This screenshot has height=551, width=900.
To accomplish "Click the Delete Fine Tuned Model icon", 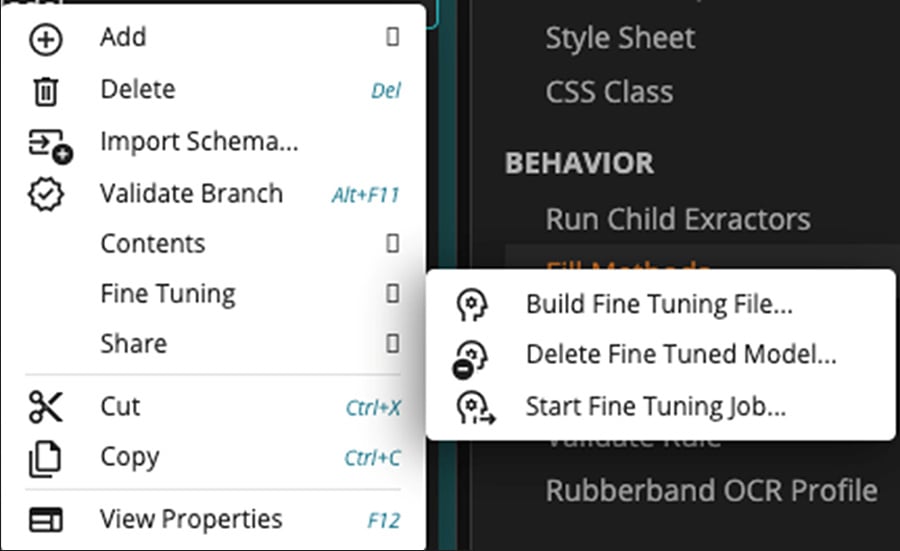I will point(472,355).
